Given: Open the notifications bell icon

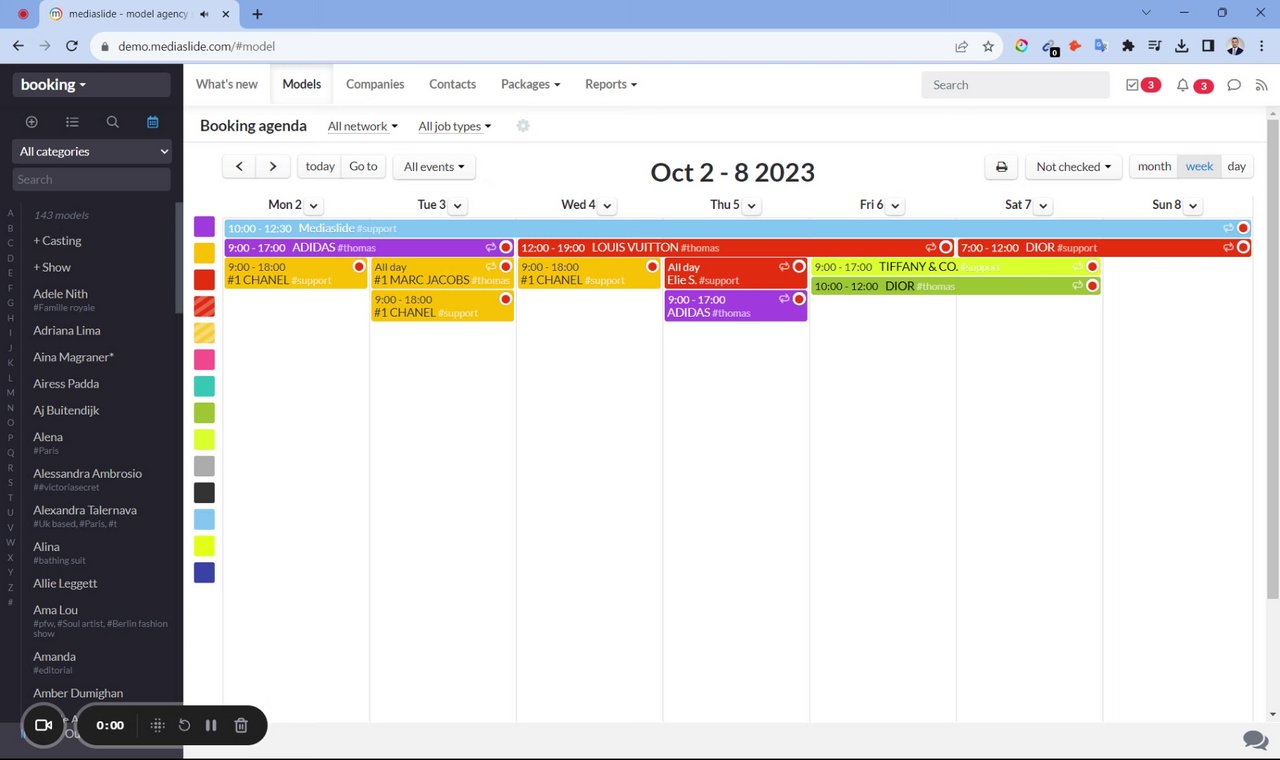Looking at the screenshot, I should point(1183,85).
